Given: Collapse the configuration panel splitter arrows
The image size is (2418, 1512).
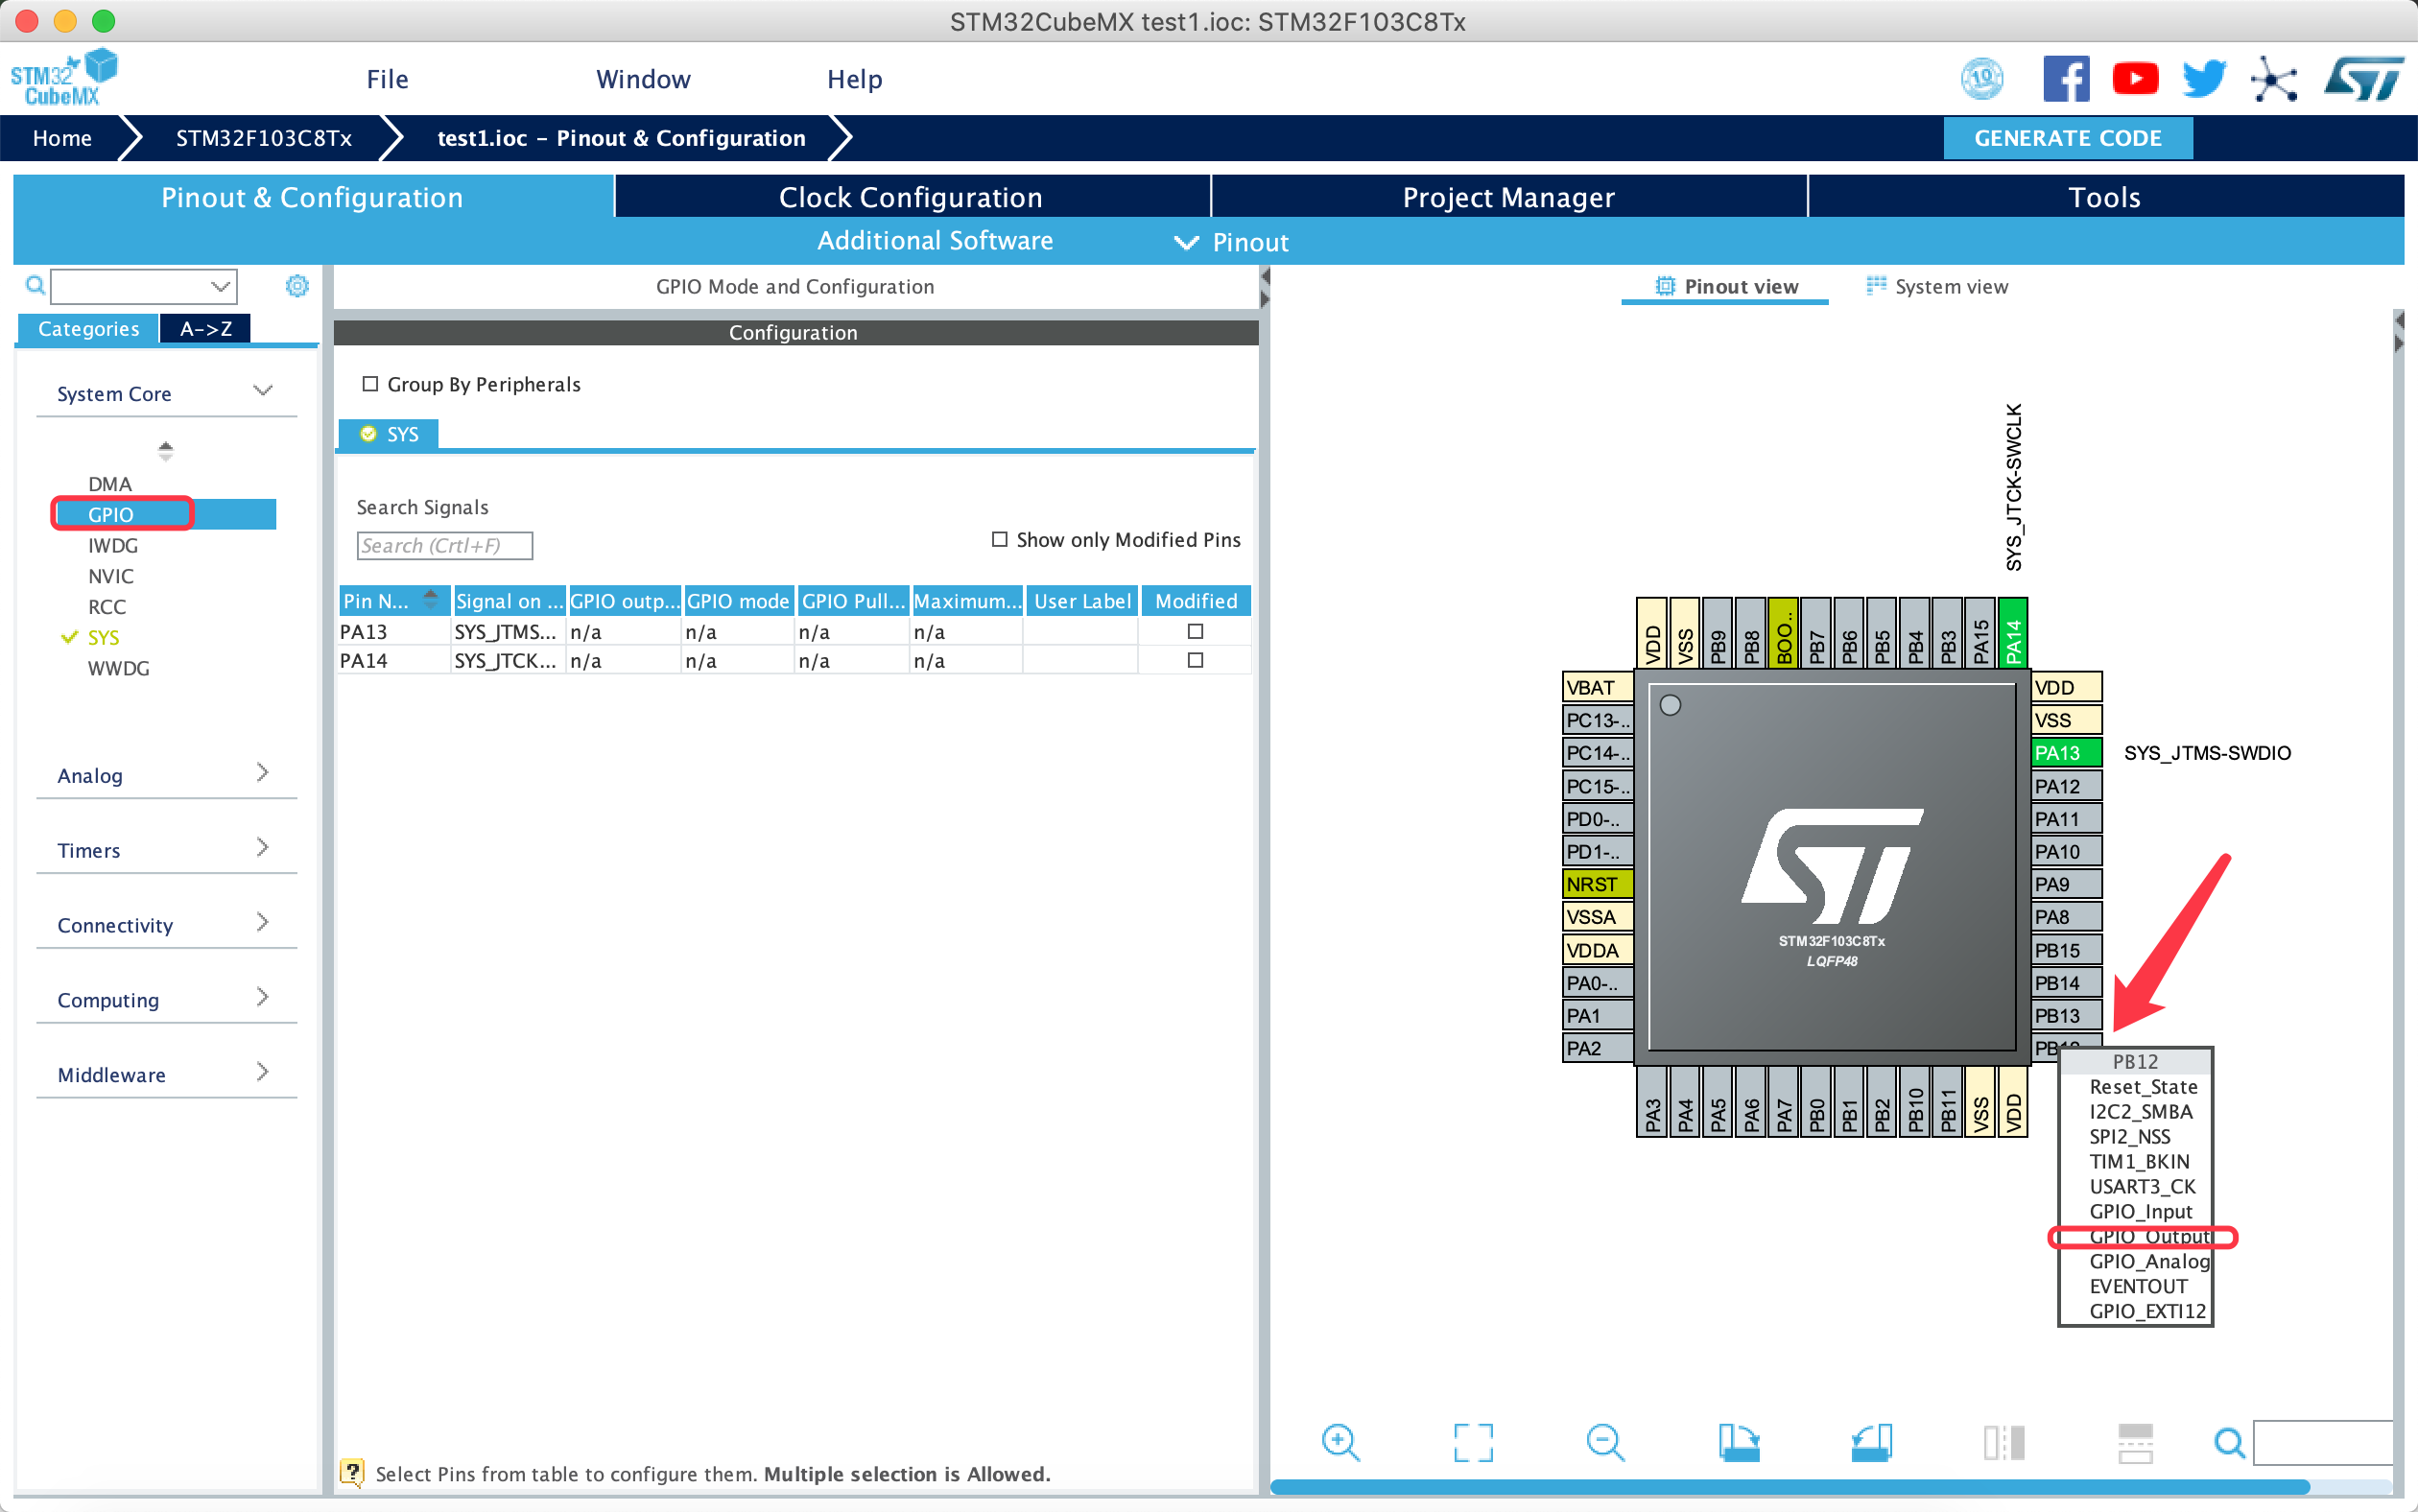Looking at the screenshot, I should point(1265,287).
